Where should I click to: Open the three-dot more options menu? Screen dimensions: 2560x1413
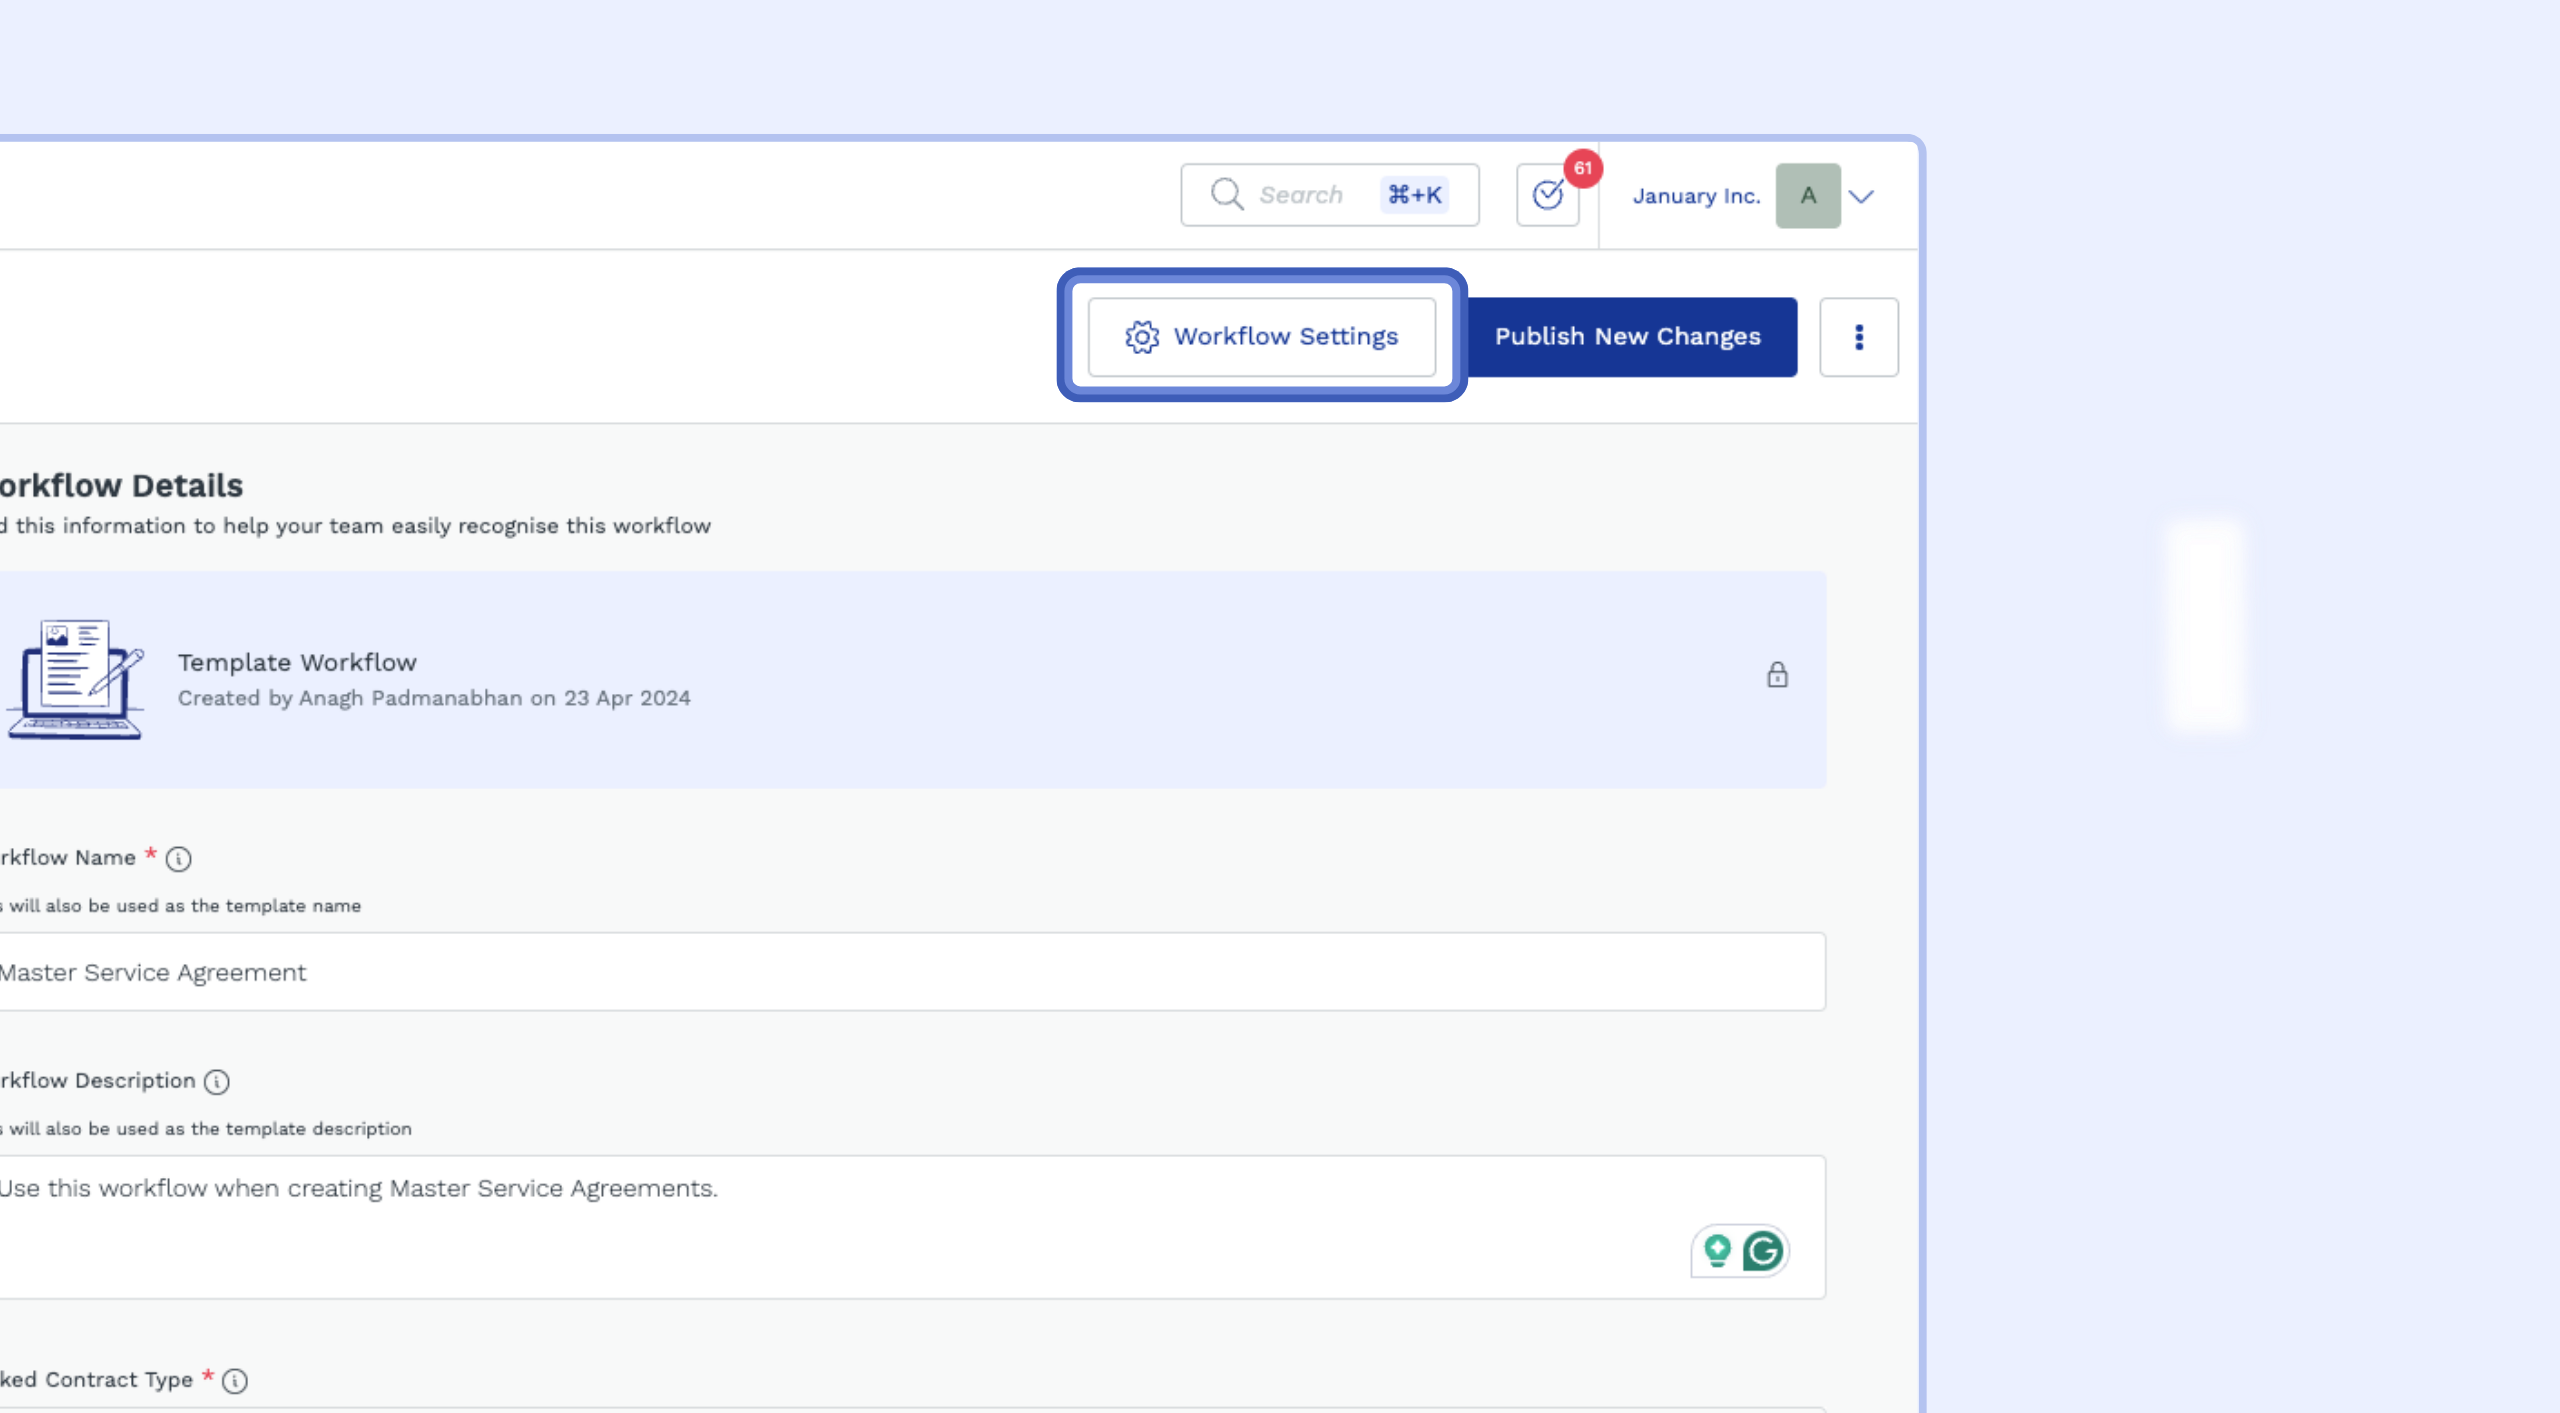(1858, 337)
